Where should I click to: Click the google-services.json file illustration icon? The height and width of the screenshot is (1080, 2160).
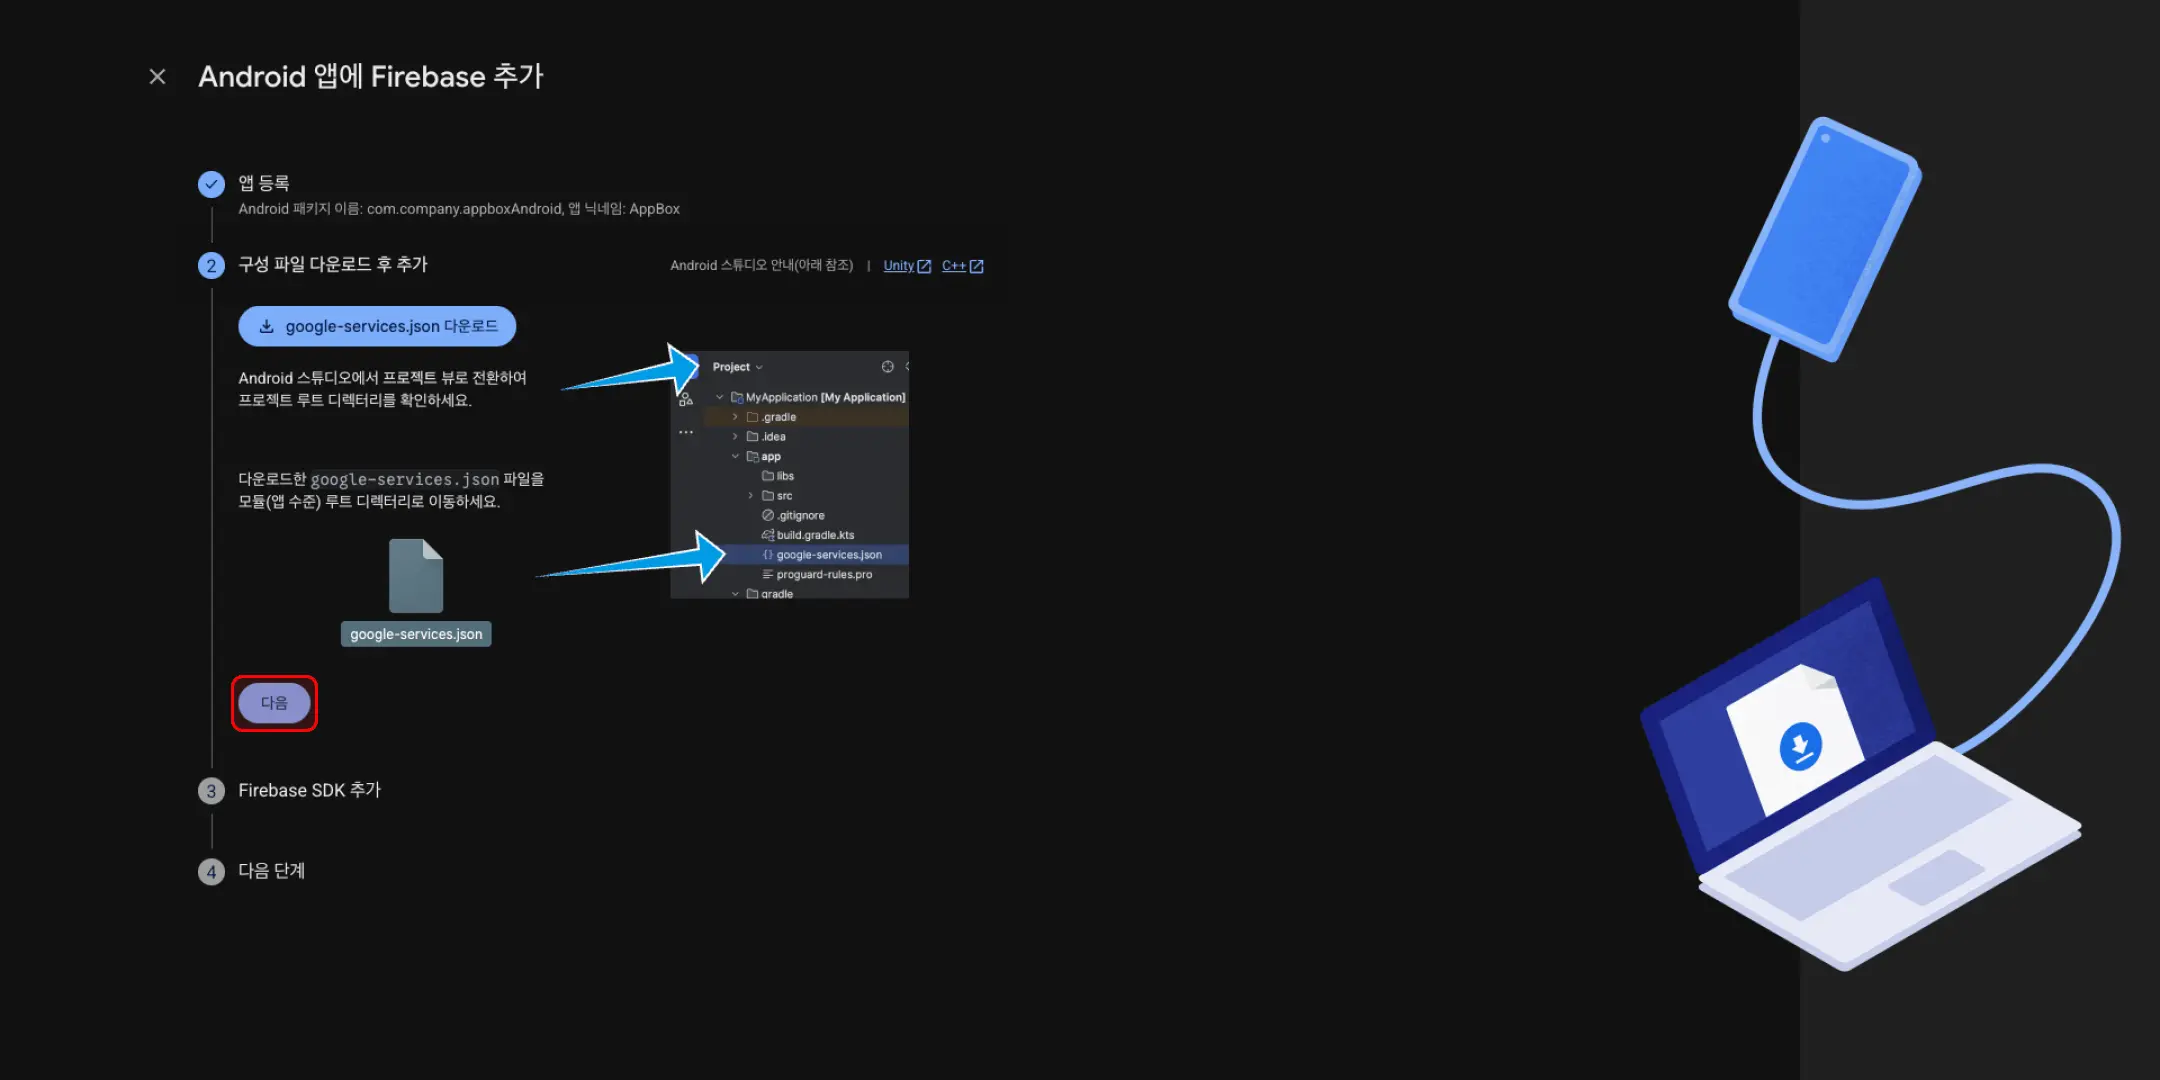pos(416,575)
